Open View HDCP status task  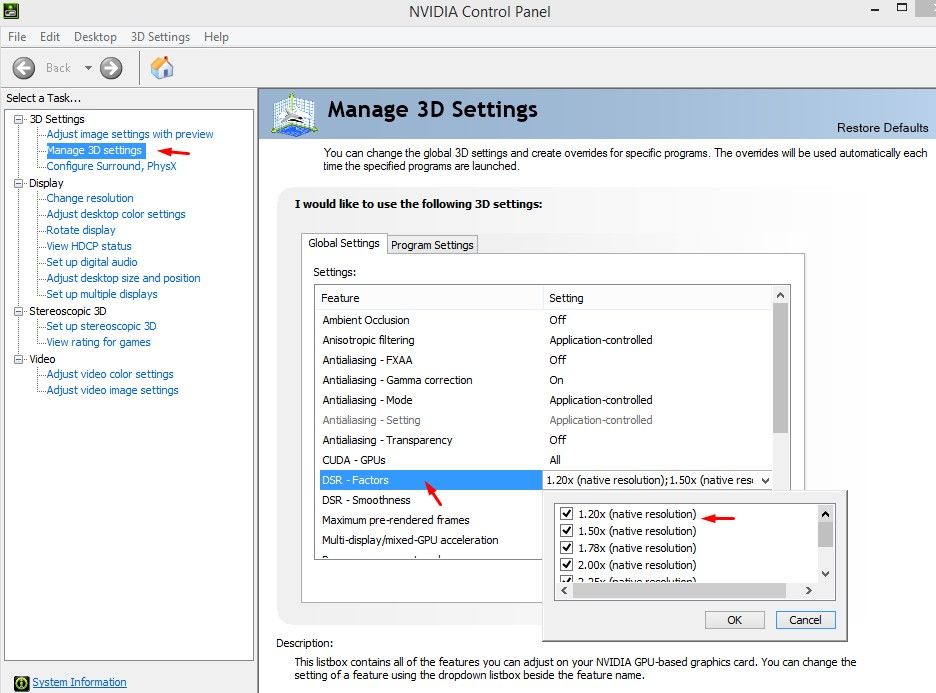pyautogui.click(x=89, y=247)
